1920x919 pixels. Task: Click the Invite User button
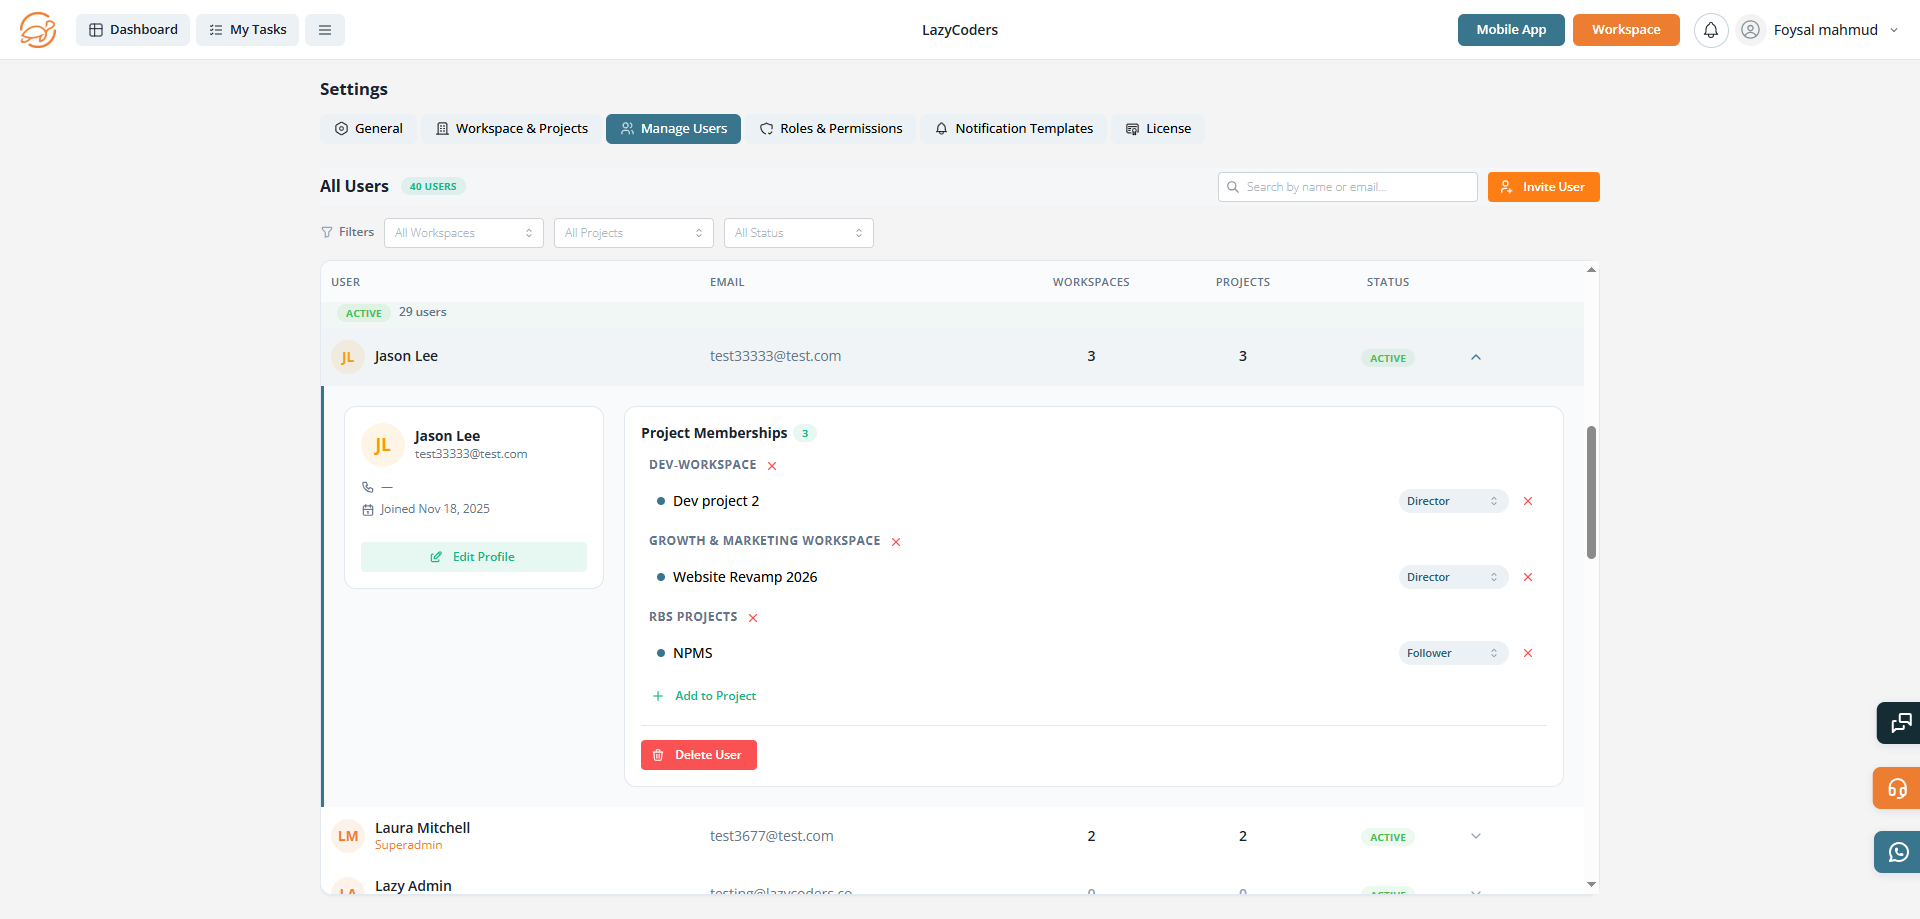[1543, 187]
